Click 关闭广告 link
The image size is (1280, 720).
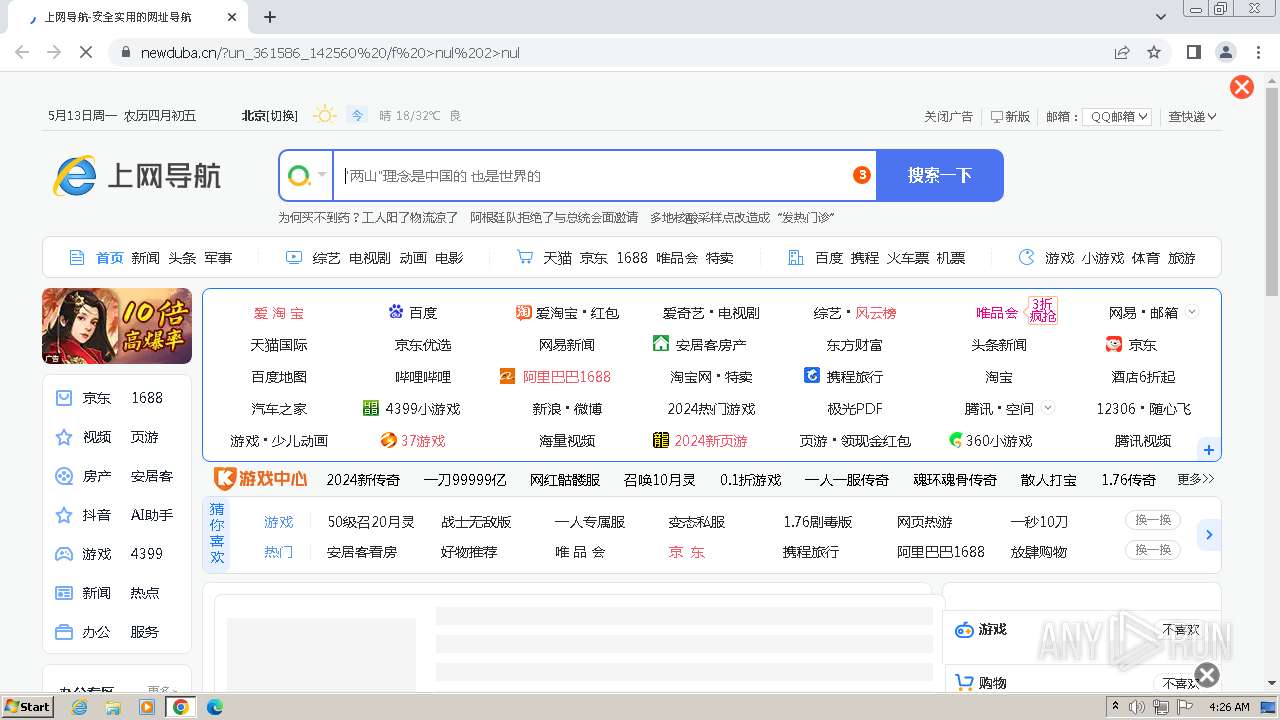pos(948,116)
